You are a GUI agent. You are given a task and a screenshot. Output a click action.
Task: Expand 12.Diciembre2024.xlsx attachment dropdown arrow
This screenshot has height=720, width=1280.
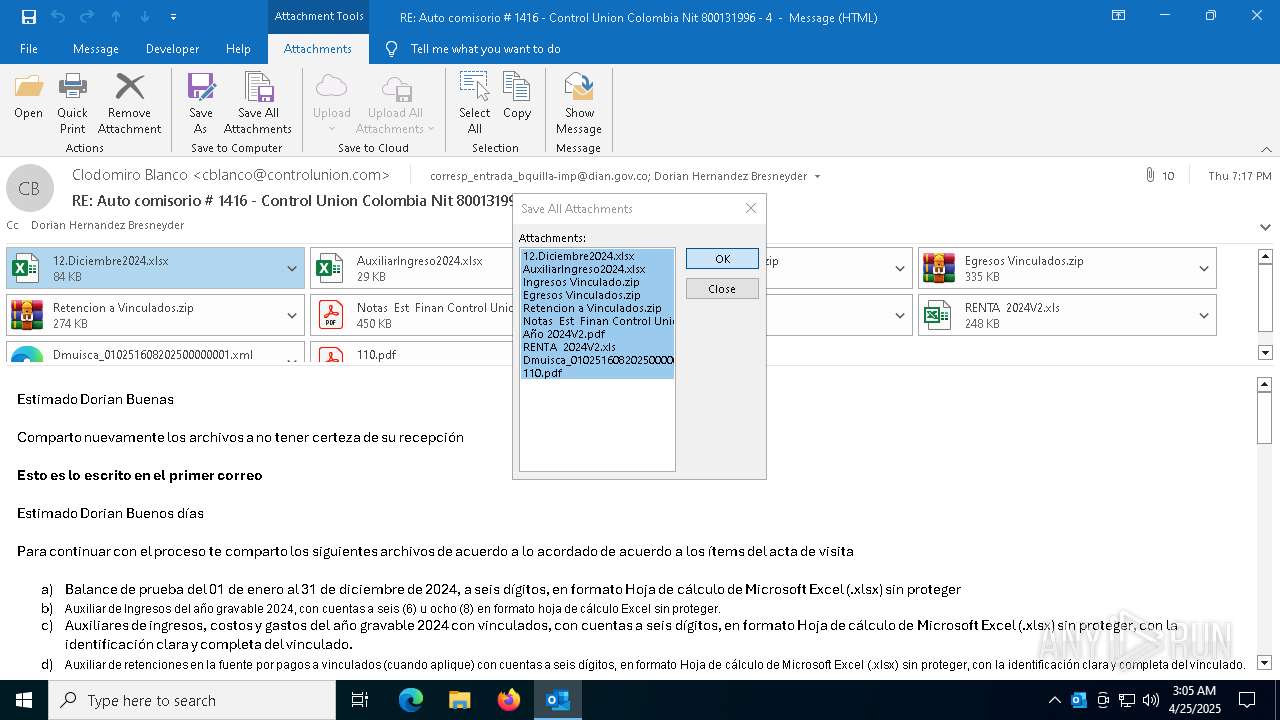[x=292, y=268]
